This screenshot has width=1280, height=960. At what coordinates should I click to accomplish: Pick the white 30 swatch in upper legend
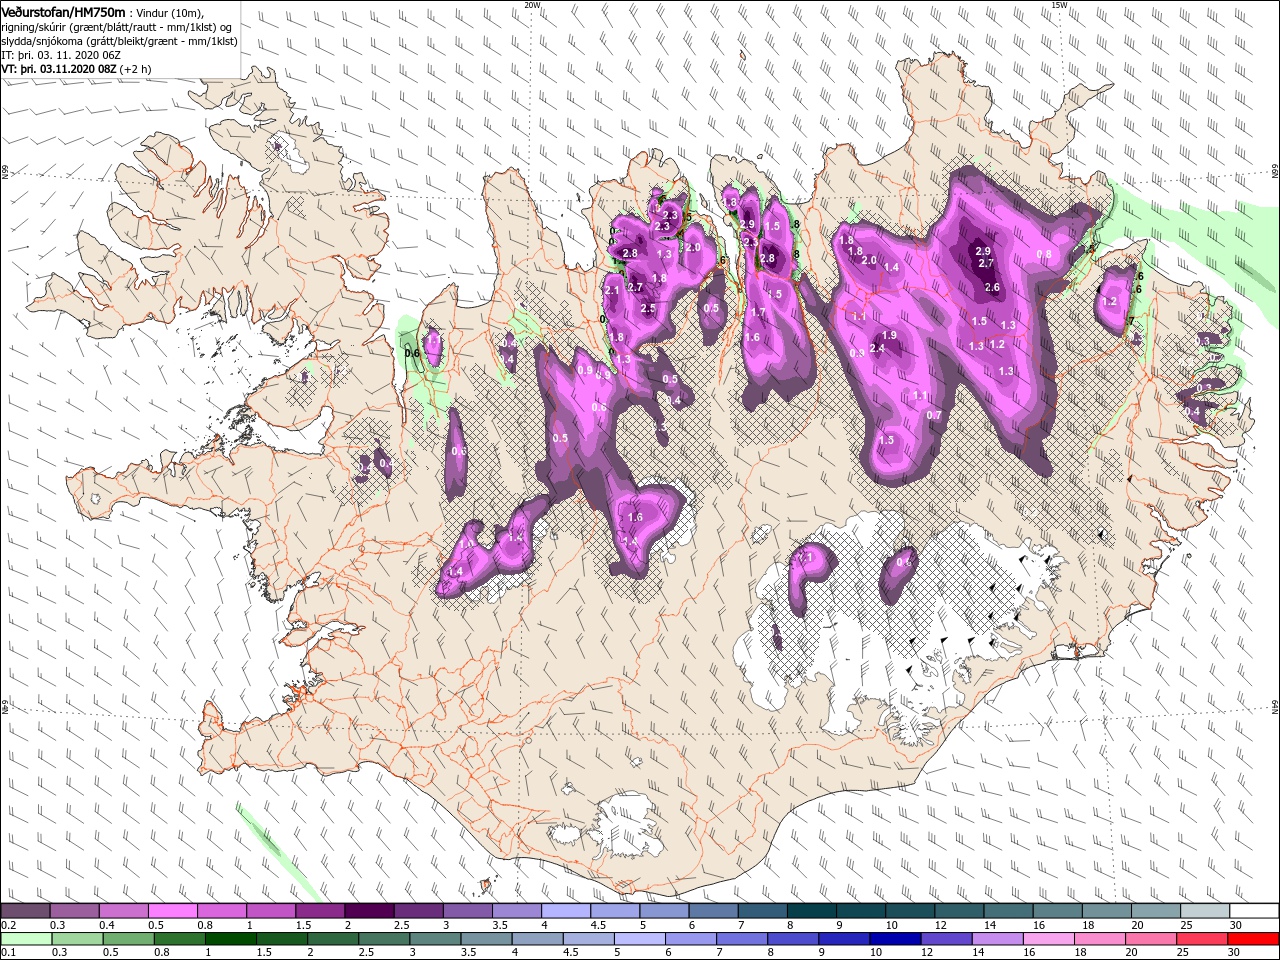1254,911
